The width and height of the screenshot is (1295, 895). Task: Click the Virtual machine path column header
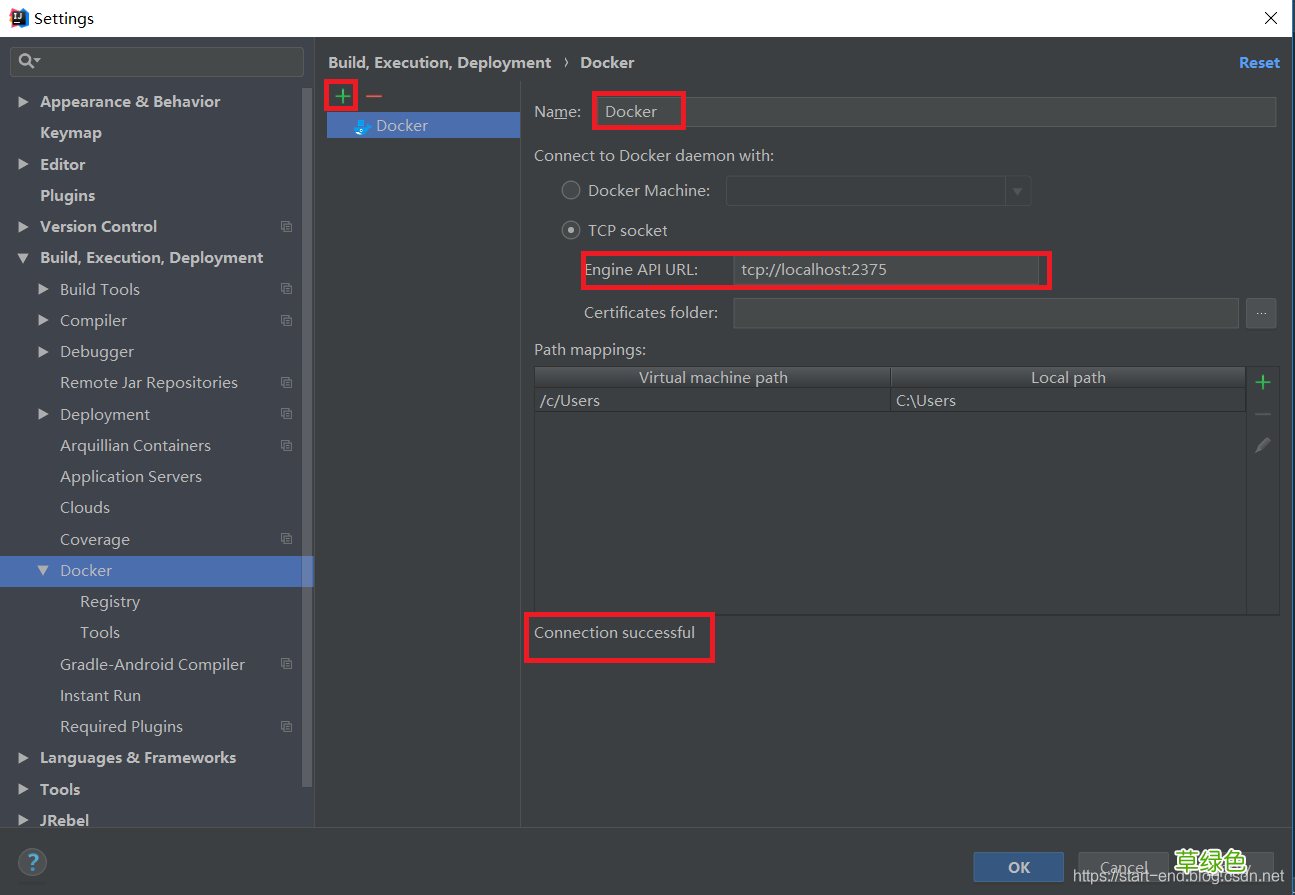[x=713, y=378]
